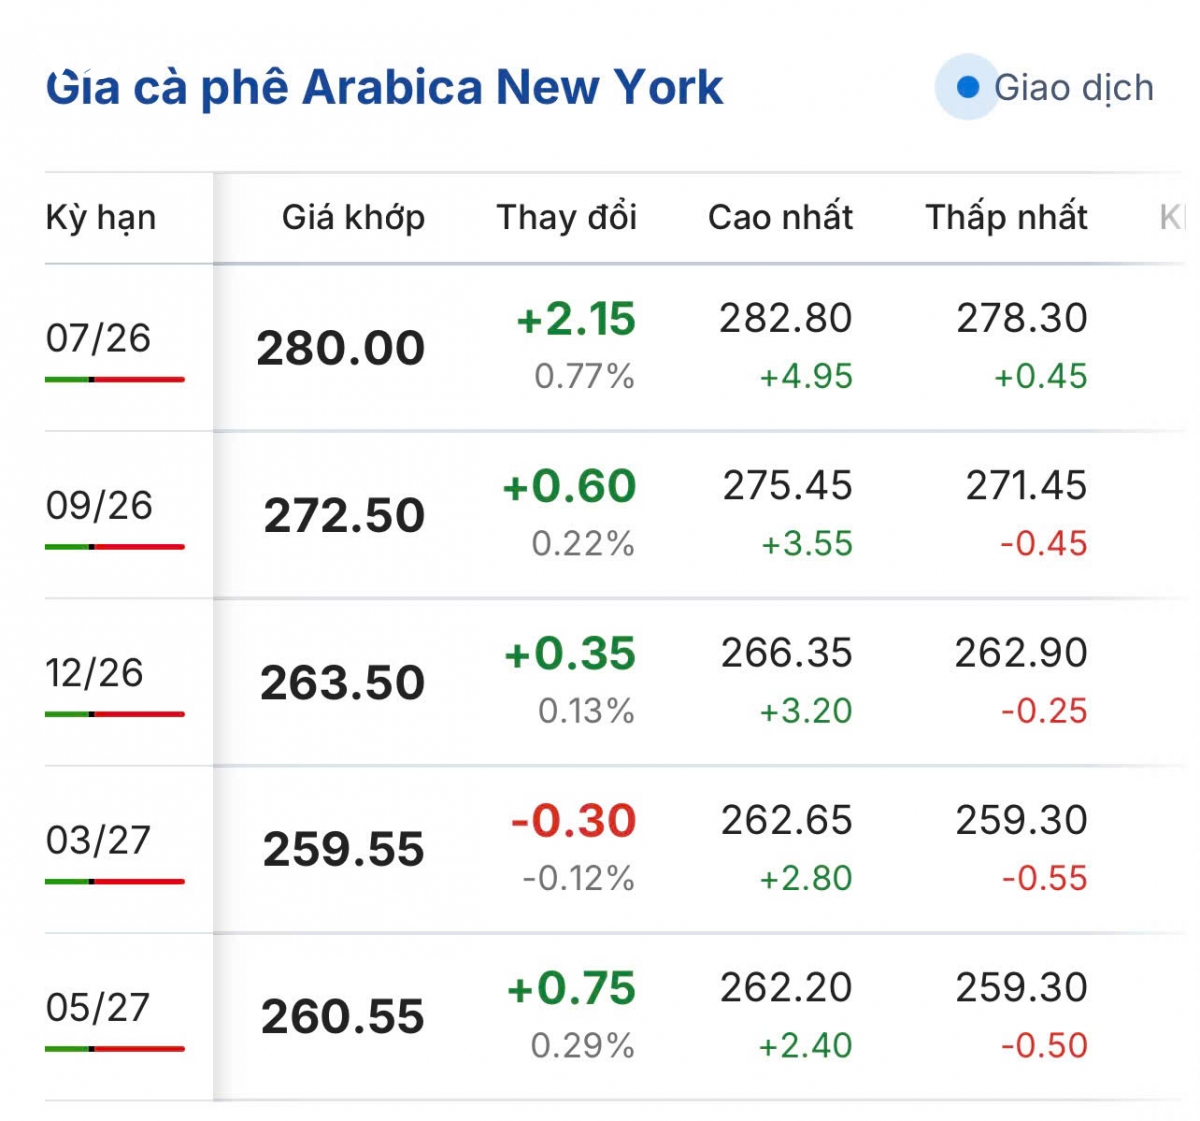This screenshot has height=1121, width=1200.
Task: Select the 07/26 contract term
Action: coord(98,338)
